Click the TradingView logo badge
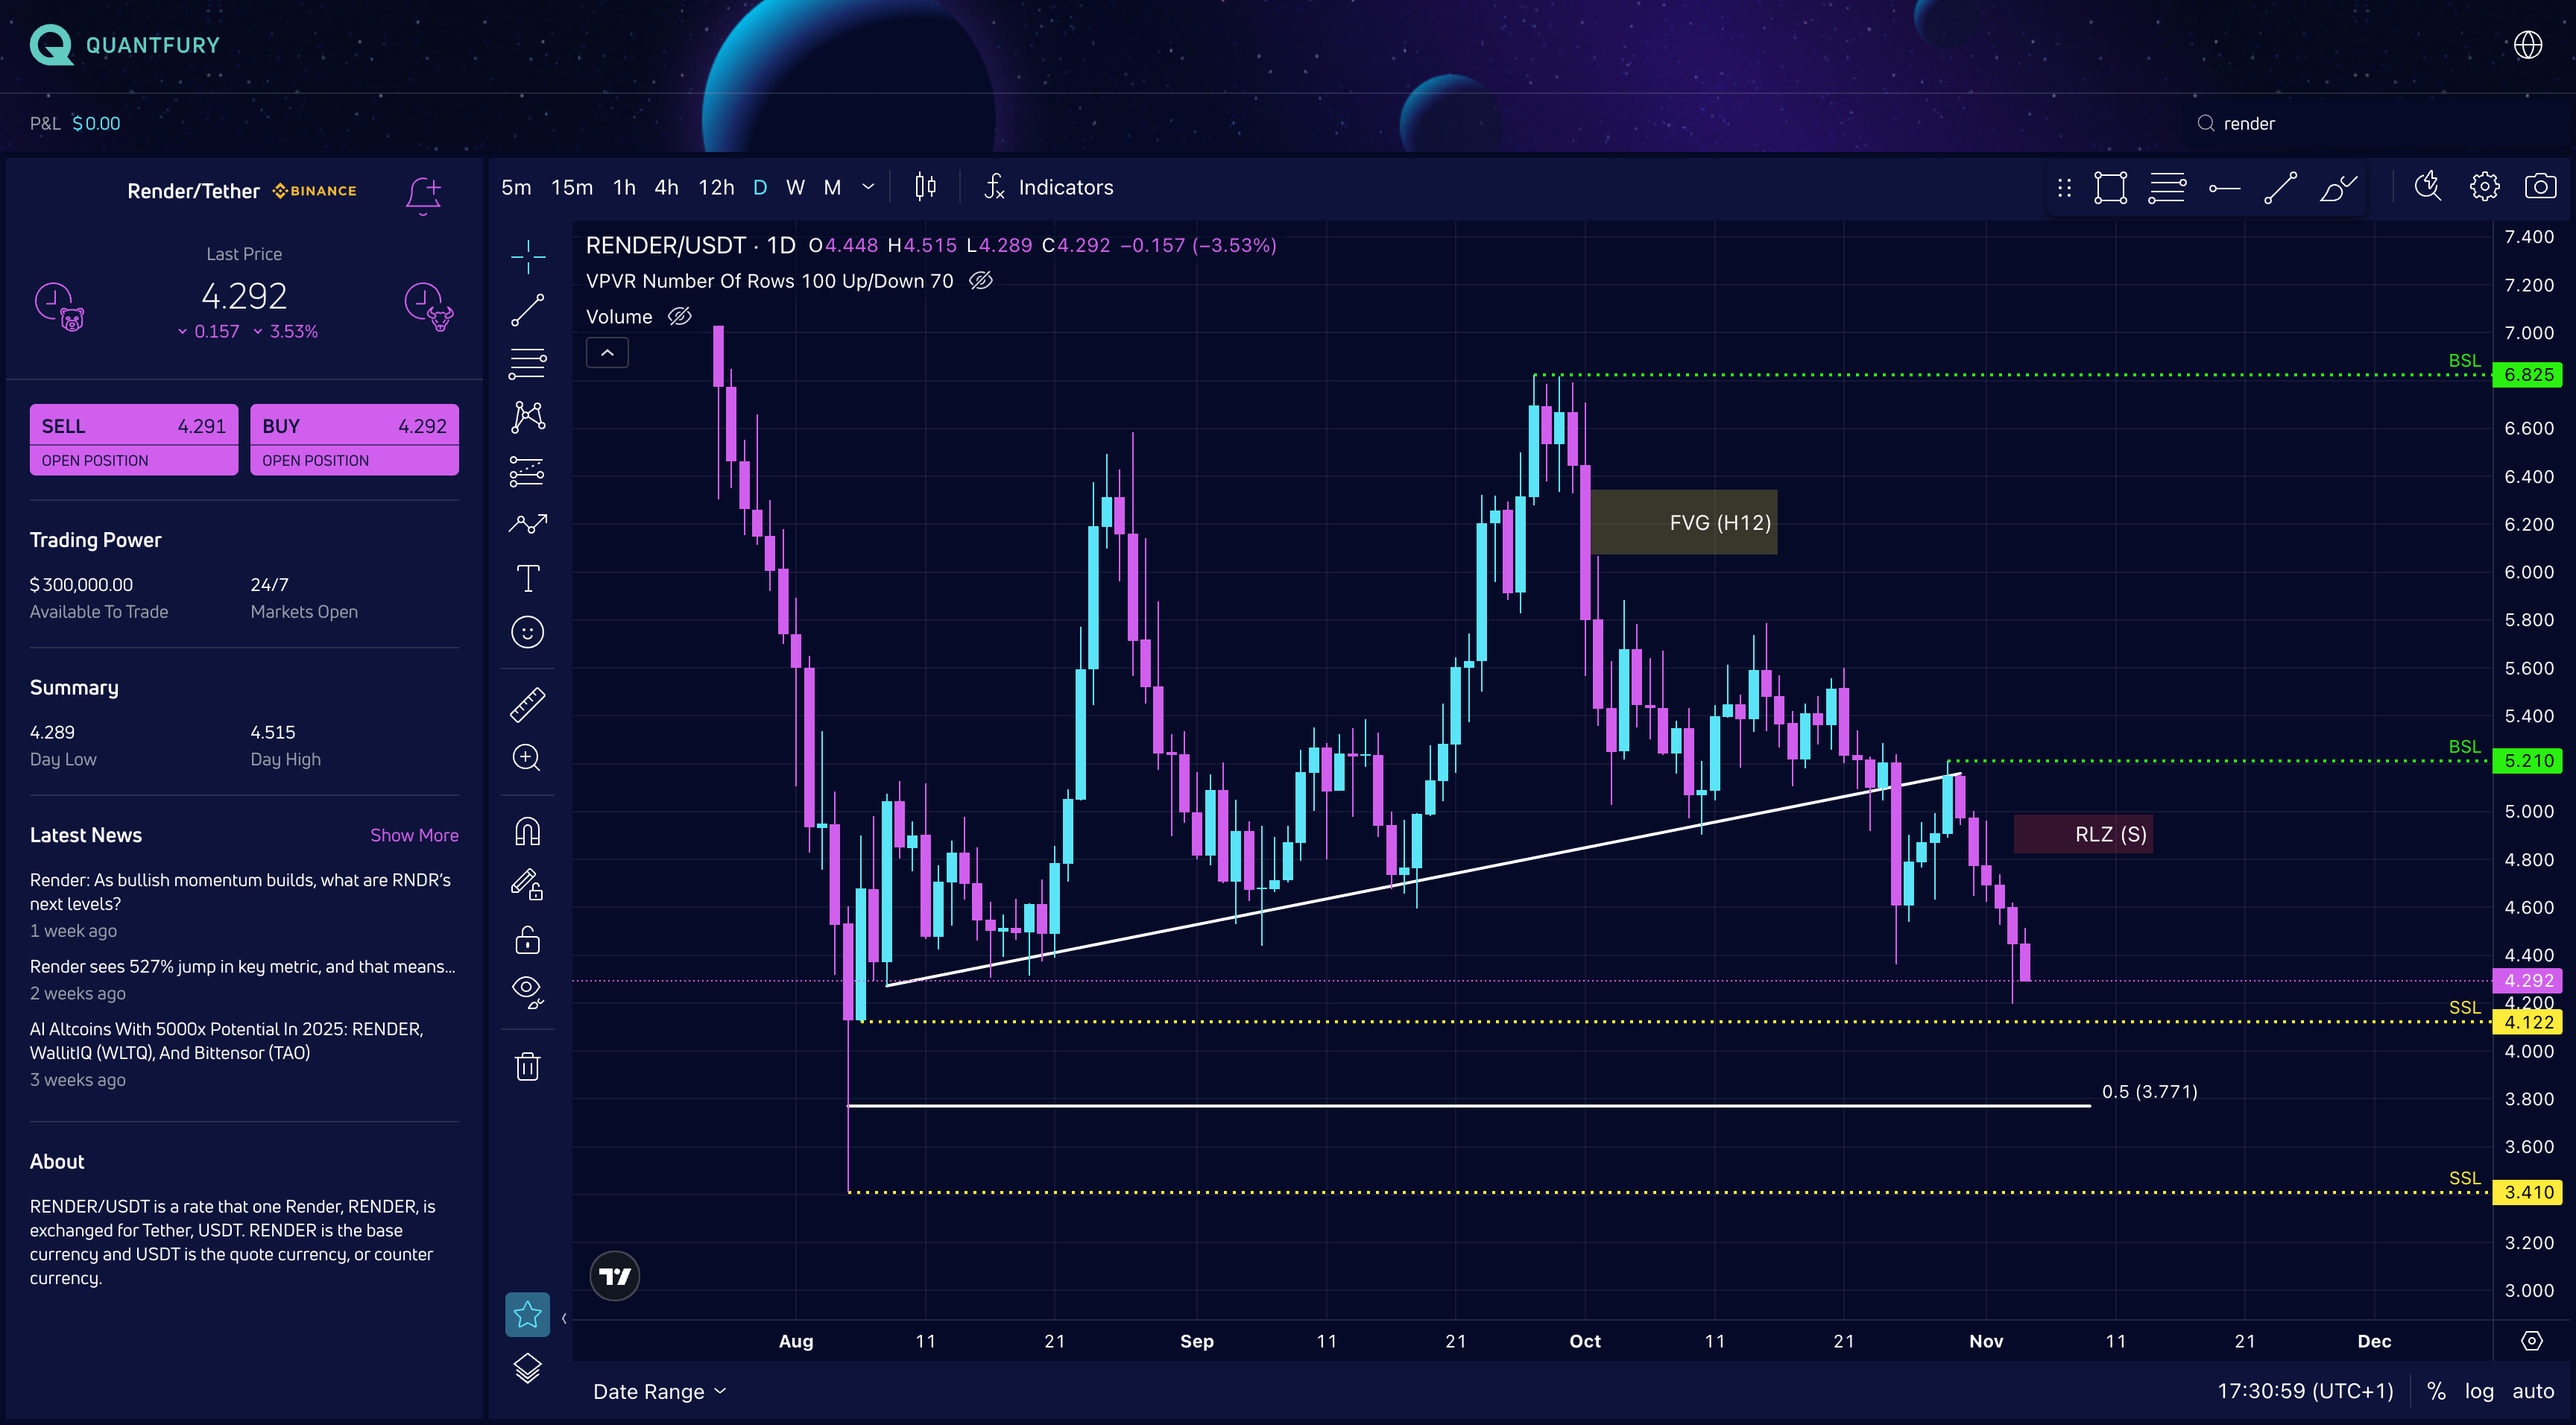The image size is (2576, 1425). click(614, 1276)
